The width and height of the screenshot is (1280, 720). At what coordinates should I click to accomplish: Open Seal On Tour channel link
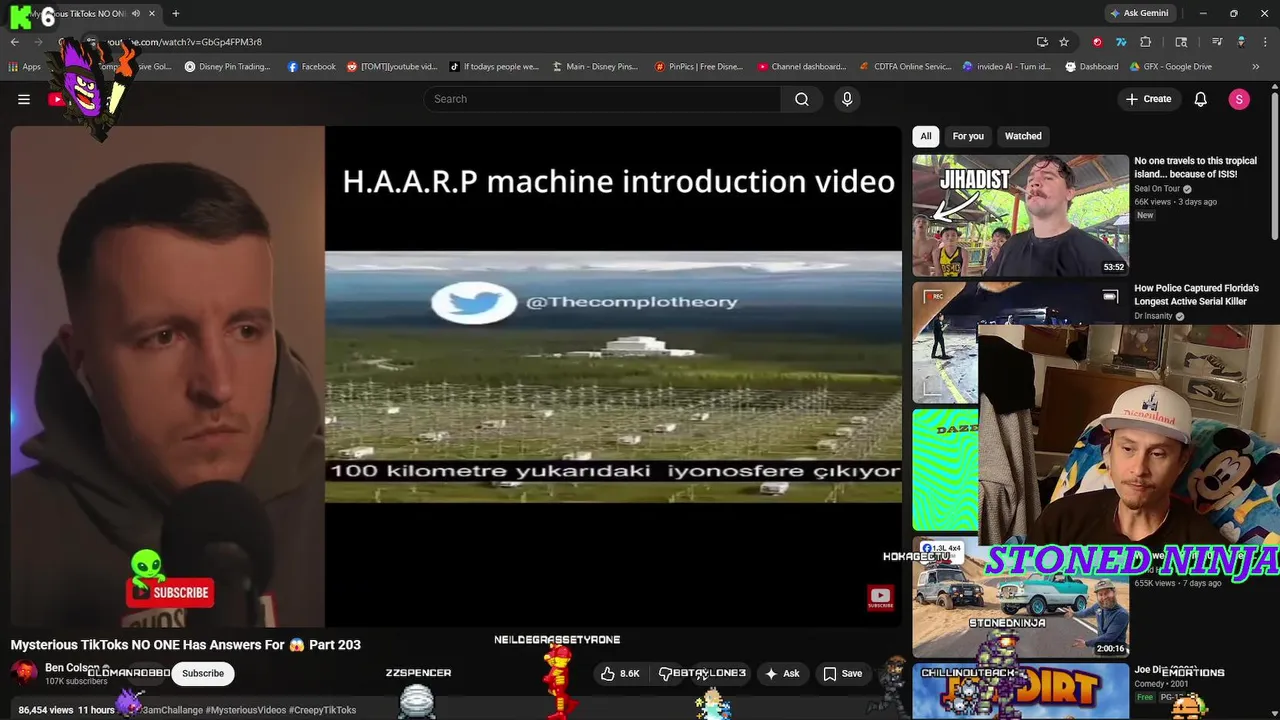[x=1157, y=188]
